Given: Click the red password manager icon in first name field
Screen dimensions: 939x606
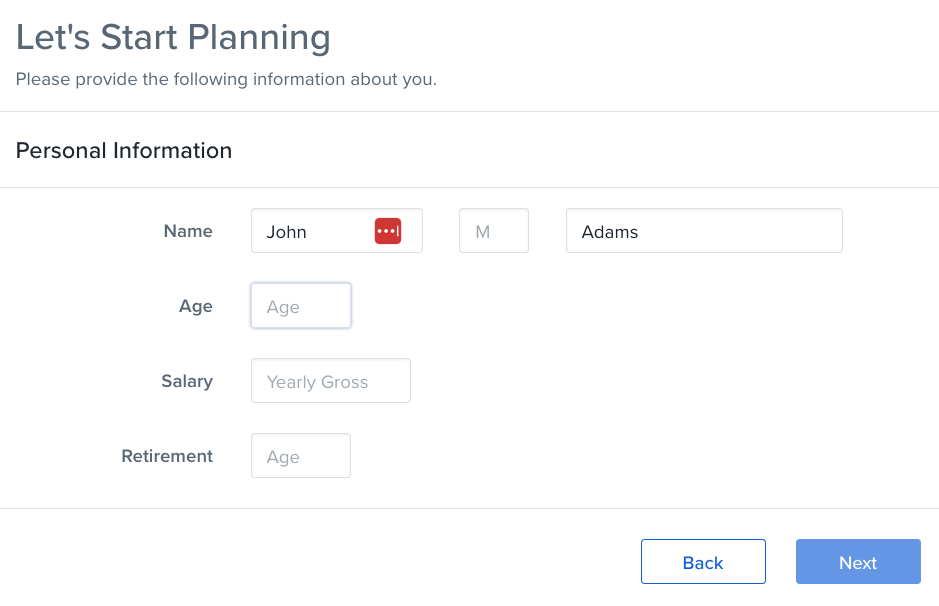Looking at the screenshot, I should point(387,231).
